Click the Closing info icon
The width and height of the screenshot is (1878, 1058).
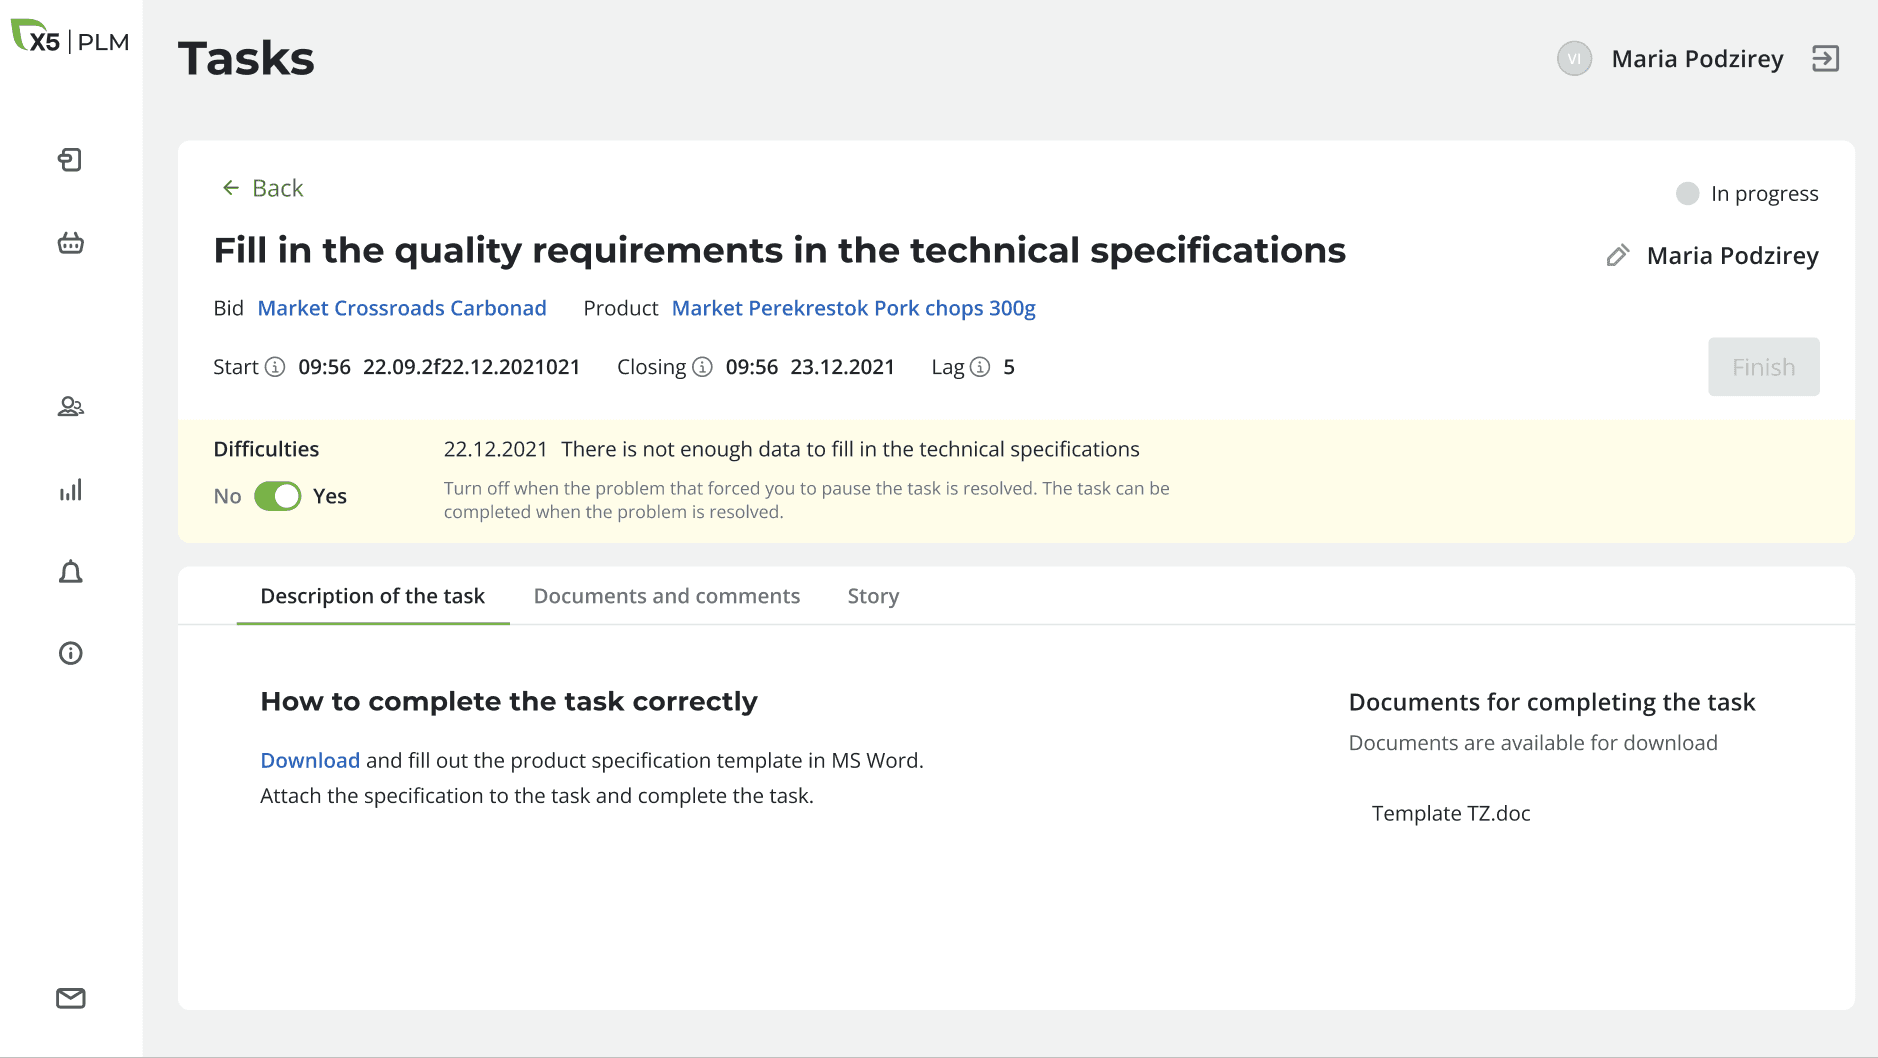[703, 367]
